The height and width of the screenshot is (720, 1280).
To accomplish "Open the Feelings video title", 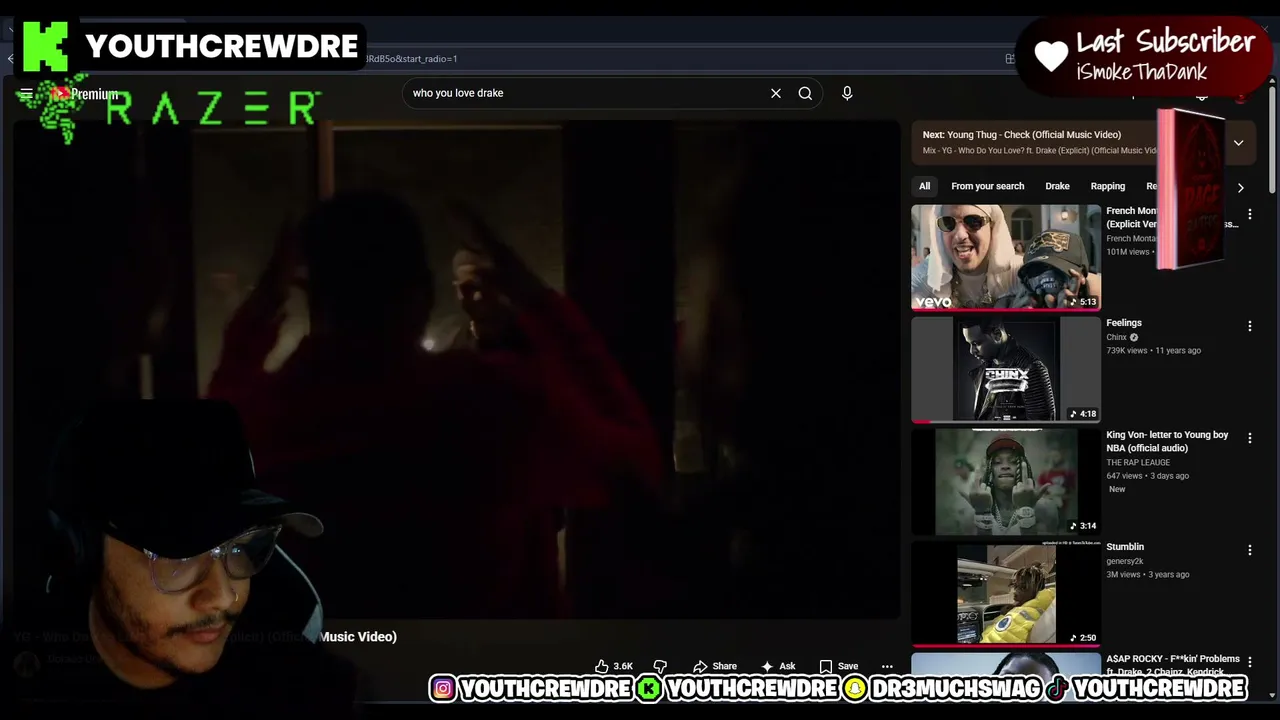I will coord(1124,323).
